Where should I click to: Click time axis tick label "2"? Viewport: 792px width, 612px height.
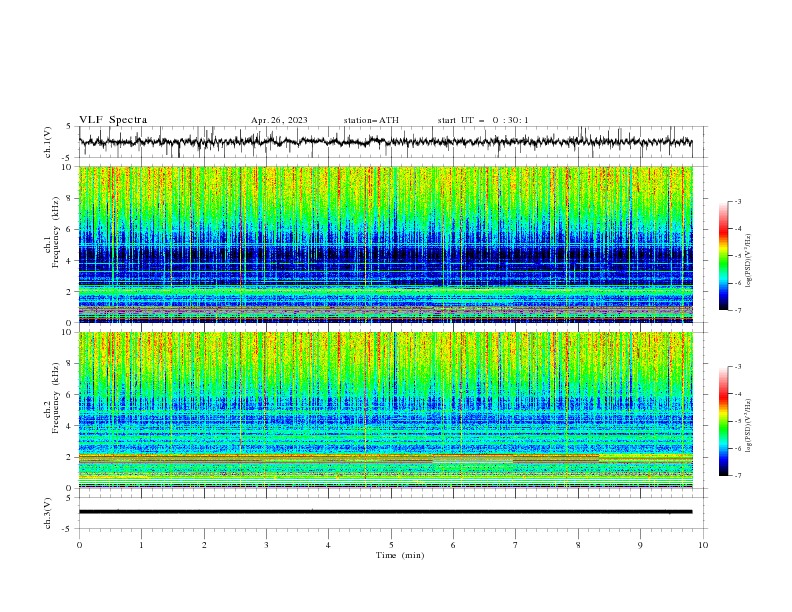(204, 545)
